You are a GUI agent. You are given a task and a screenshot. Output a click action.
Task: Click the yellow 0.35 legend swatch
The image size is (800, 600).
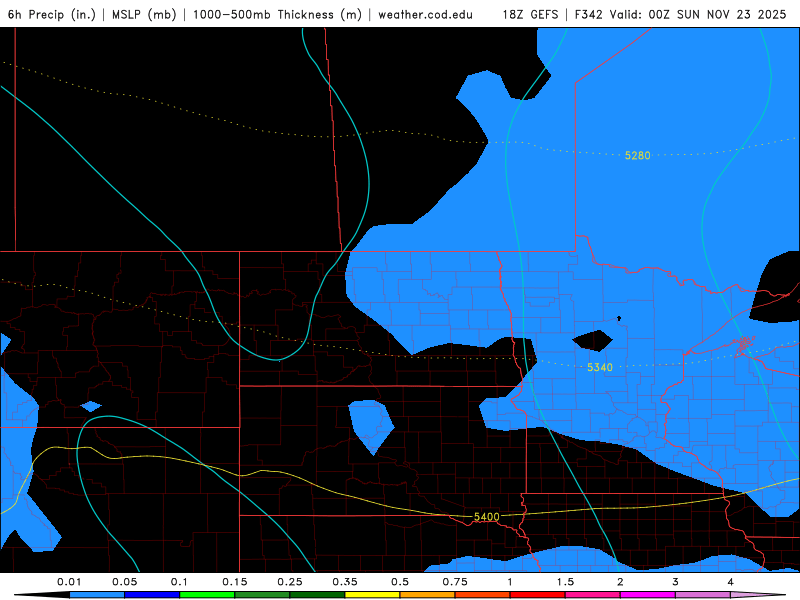pos(372,595)
